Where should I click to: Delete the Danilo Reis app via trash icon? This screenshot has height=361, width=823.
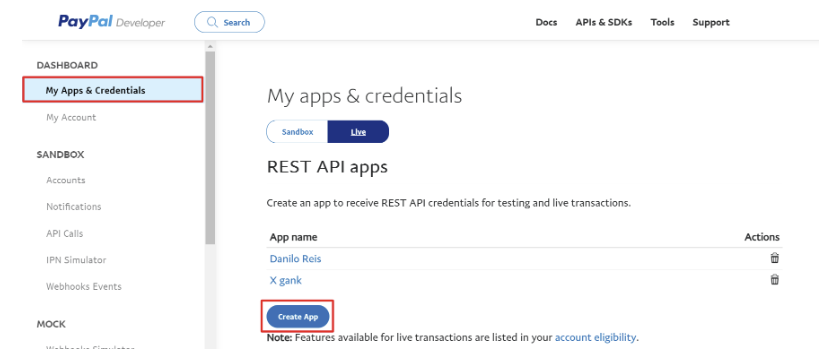click(x=774, y=258)
